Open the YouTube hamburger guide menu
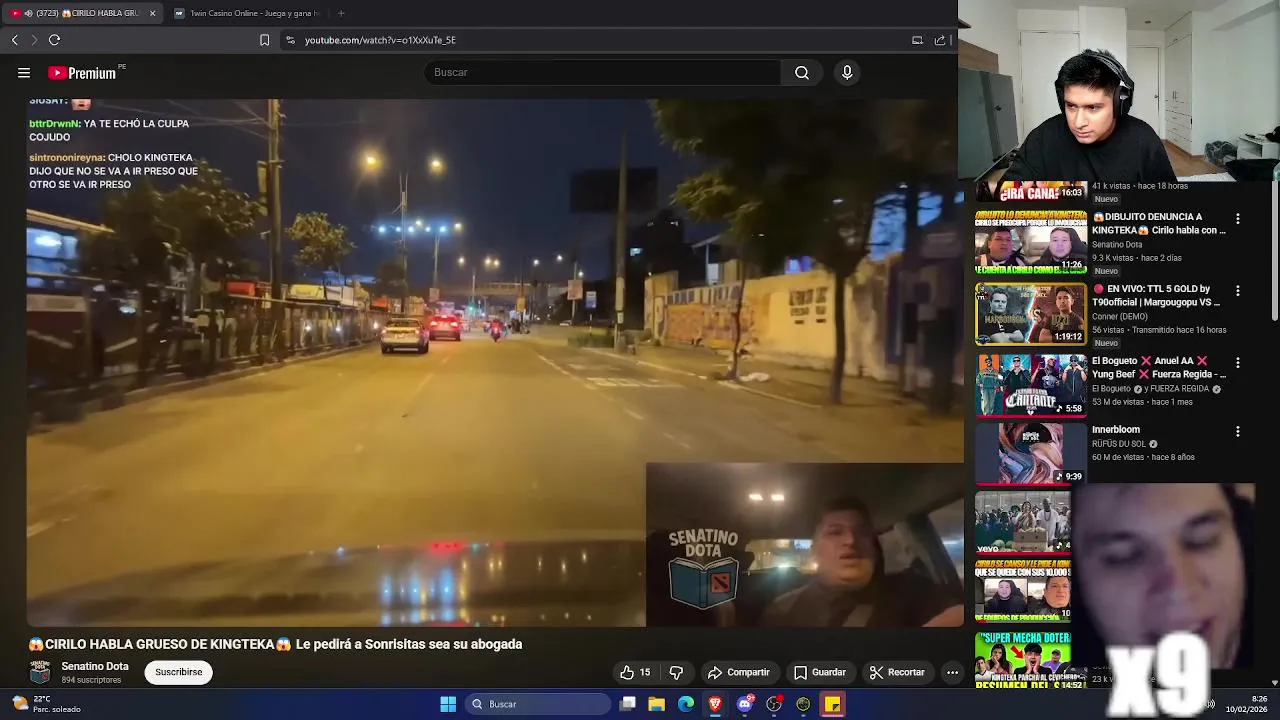Viewport: 1280px width, 720px height. (24, 72)
